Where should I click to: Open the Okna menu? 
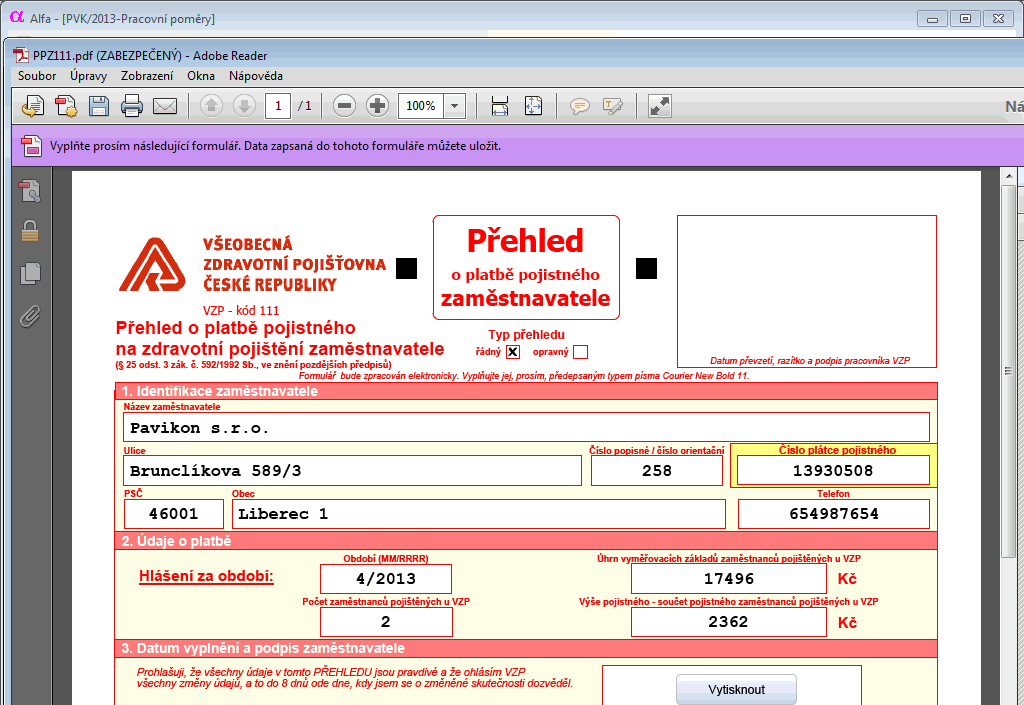pyautogui.click(x=201, y=76)
